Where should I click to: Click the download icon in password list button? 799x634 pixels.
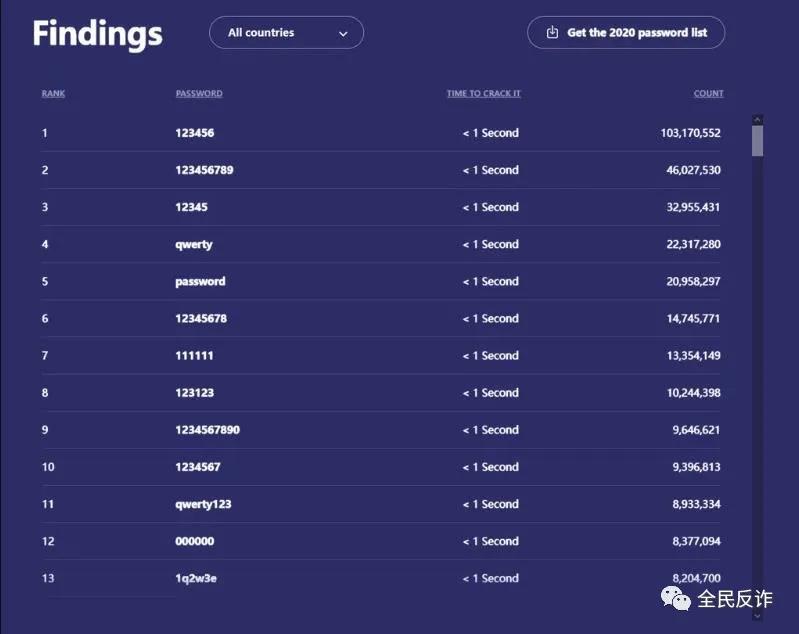[552, 33]
